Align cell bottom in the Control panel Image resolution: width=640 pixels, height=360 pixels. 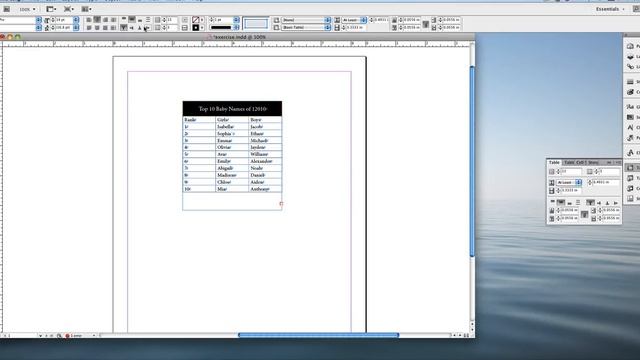coord(140,20)
